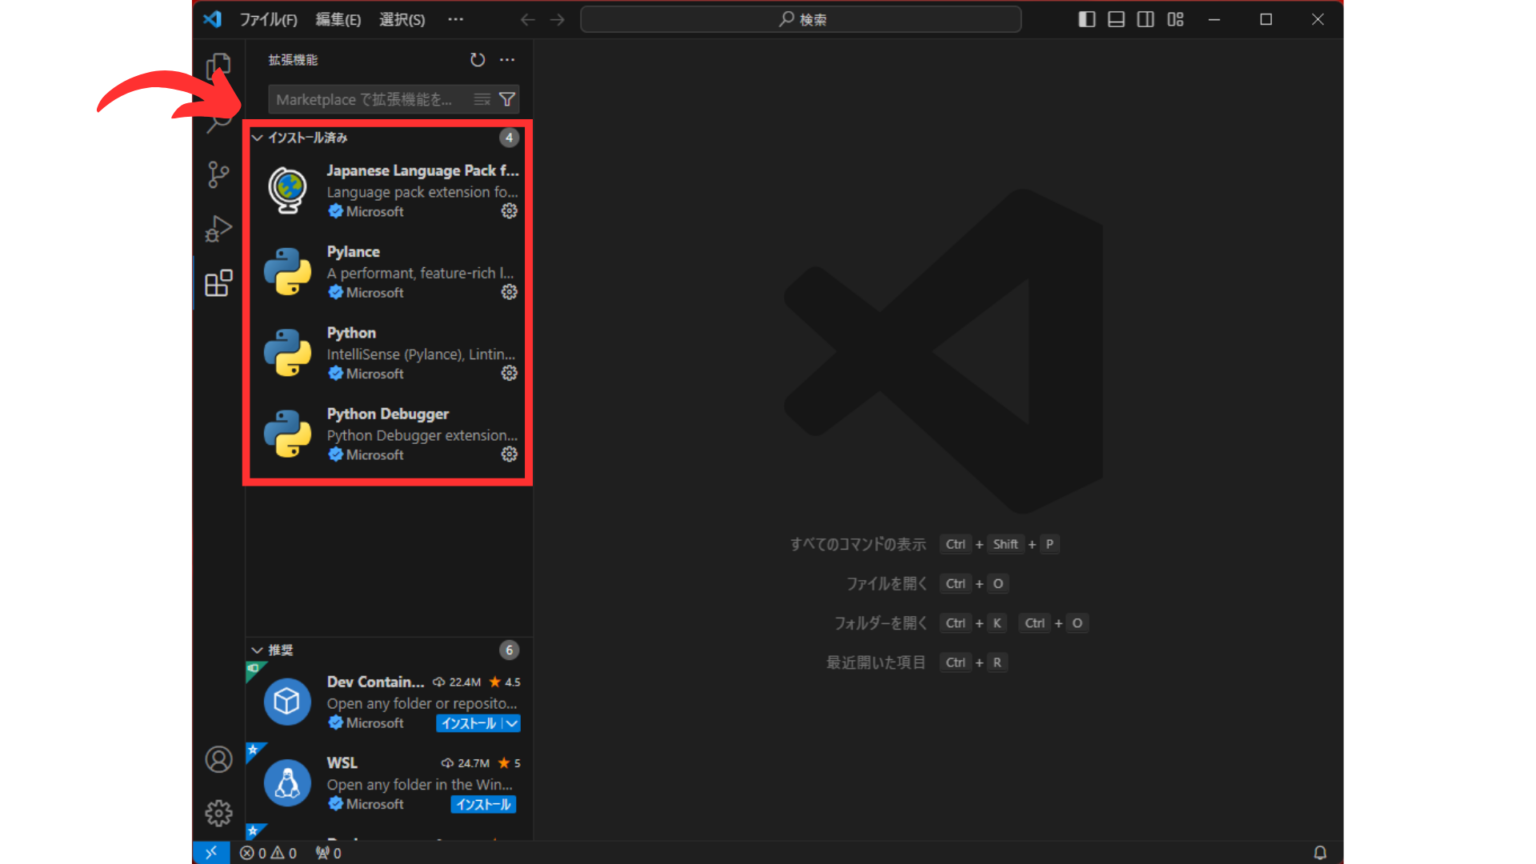
Task: Open the extensions filter funnel icon
Action: pyautogui.click(x=507, y=99)
